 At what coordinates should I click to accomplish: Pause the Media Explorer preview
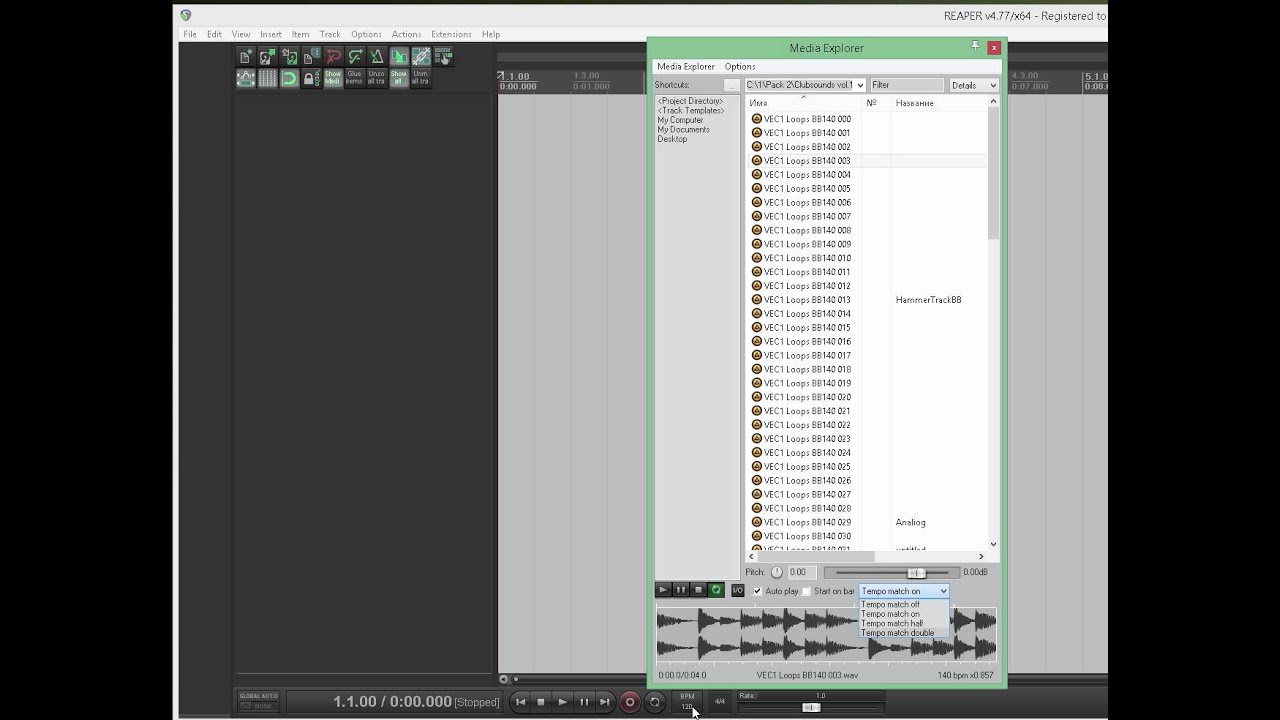[680, 591]
